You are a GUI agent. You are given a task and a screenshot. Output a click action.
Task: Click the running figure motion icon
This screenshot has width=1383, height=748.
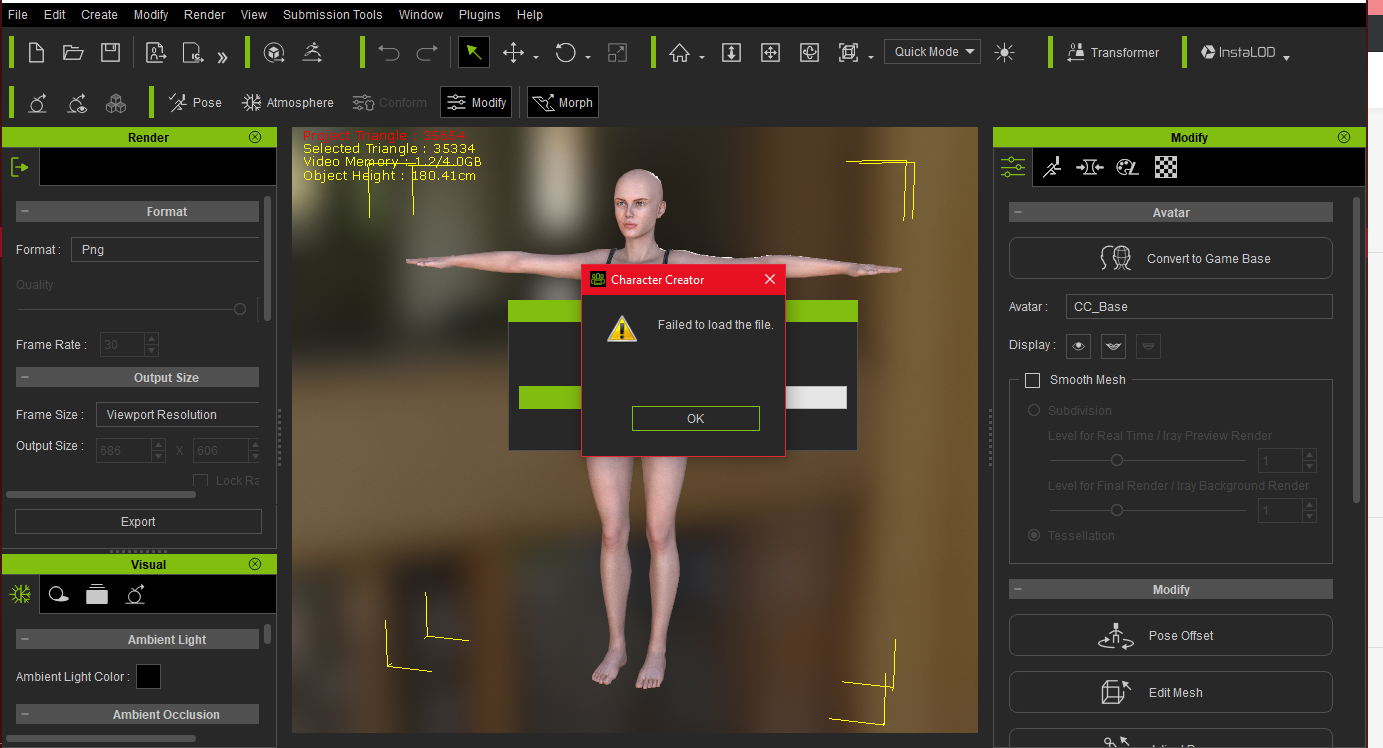[x=312, y=53]
